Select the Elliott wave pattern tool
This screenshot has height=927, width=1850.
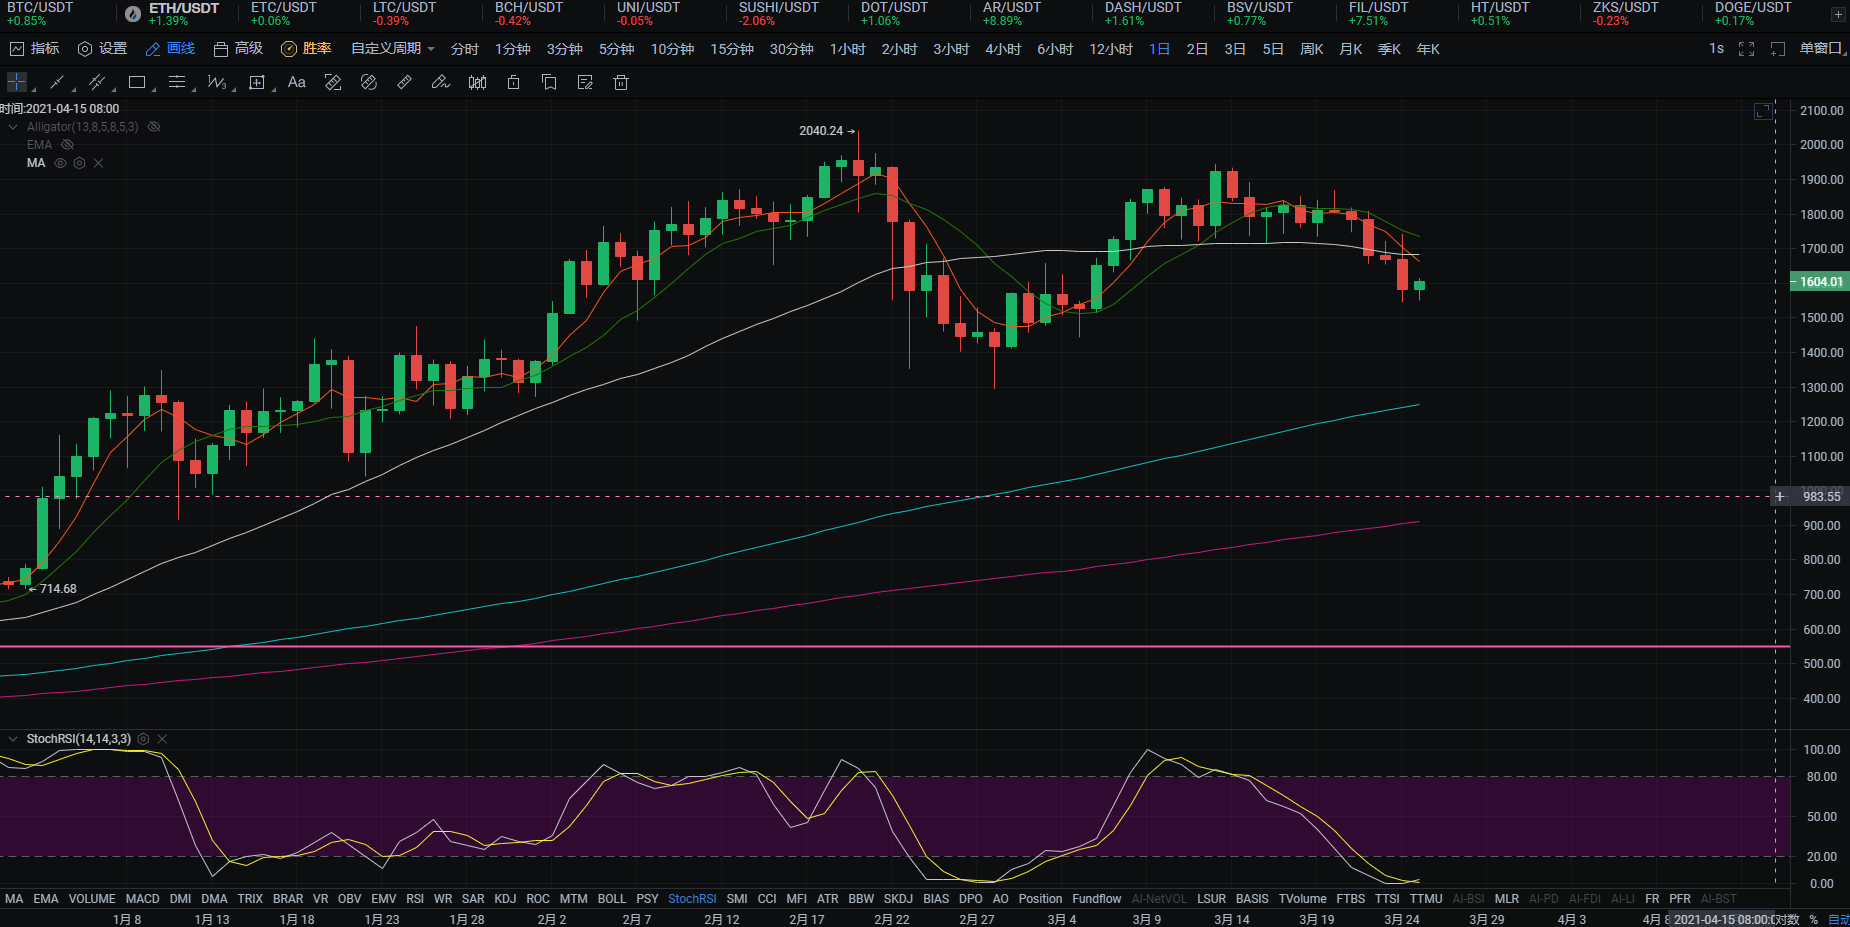(x=217, y=82)
